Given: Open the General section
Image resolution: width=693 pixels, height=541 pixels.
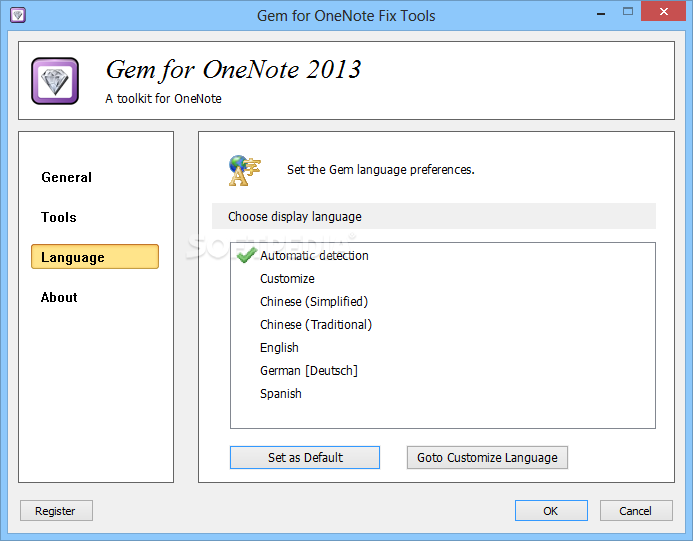Looking at the screenshot, I should [66, 177].
